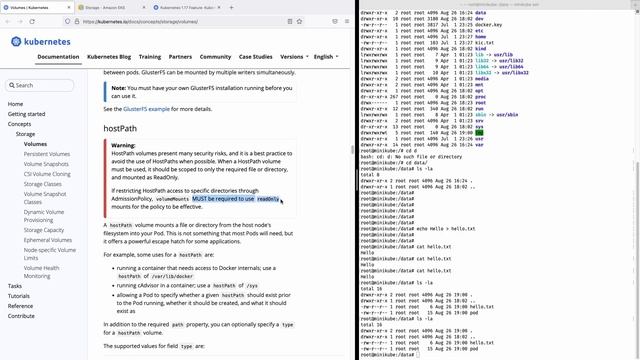This screenshot has height=360, width=640.
Task: Expand the Versions dropdown
Action: 294,57
